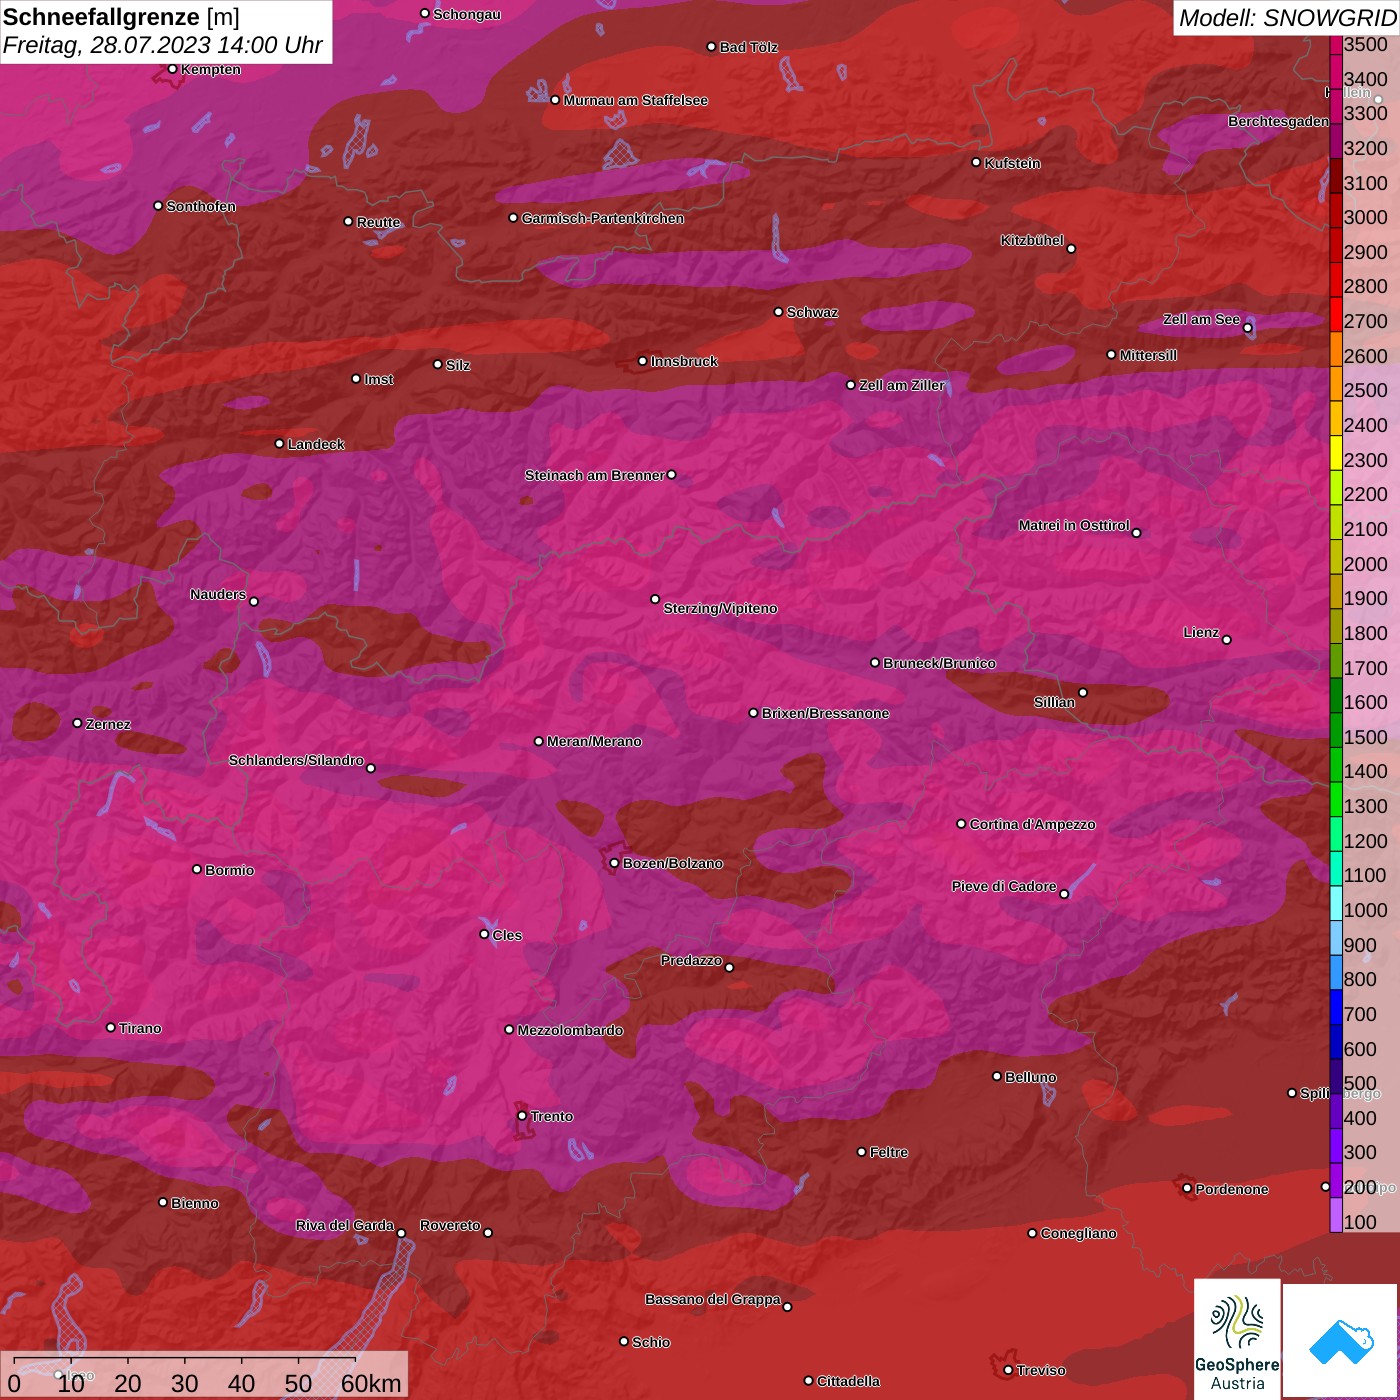Click the Reutte label
Screen dimensions: 1400x1400
378,222
